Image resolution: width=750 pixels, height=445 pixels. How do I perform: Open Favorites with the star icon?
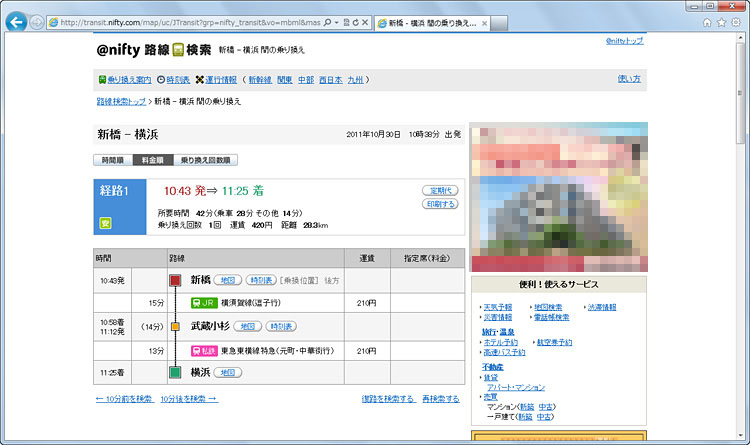coord(721,22)
